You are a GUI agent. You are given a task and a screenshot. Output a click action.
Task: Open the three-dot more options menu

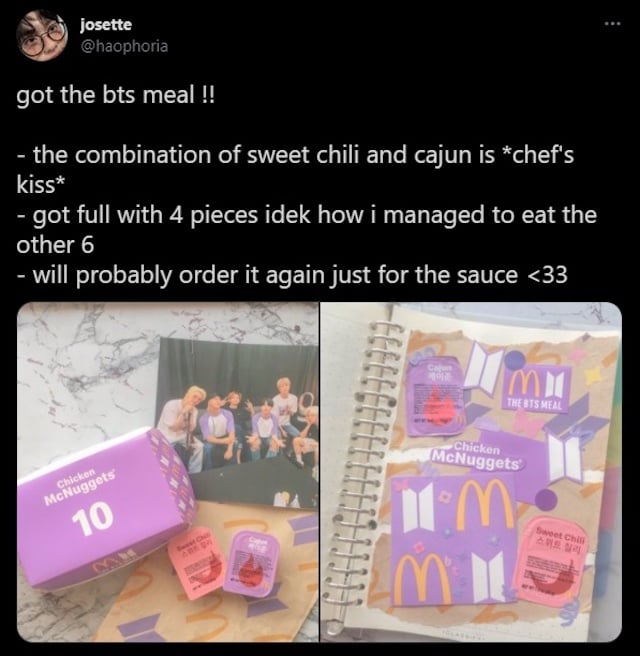[x=613, y=23]
